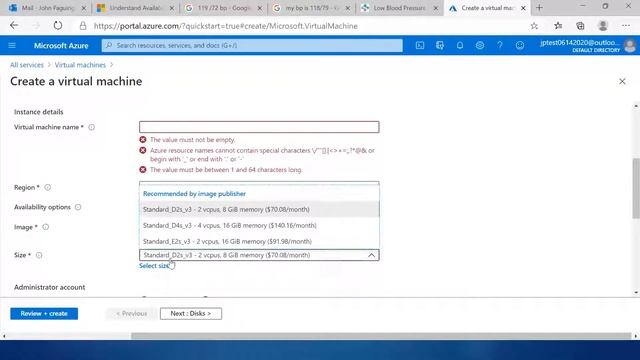Open the Directory and subscription filter icon
Viewport: 640px width, 360px height.
[440, 45]
